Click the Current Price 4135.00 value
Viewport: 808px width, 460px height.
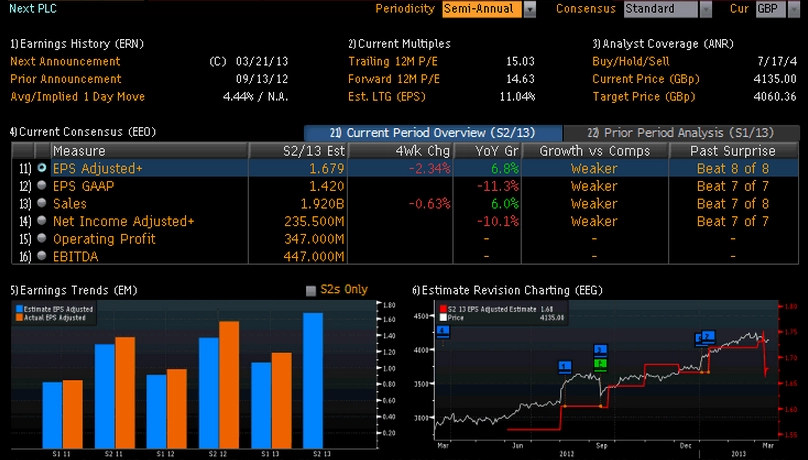coord(775,79)
